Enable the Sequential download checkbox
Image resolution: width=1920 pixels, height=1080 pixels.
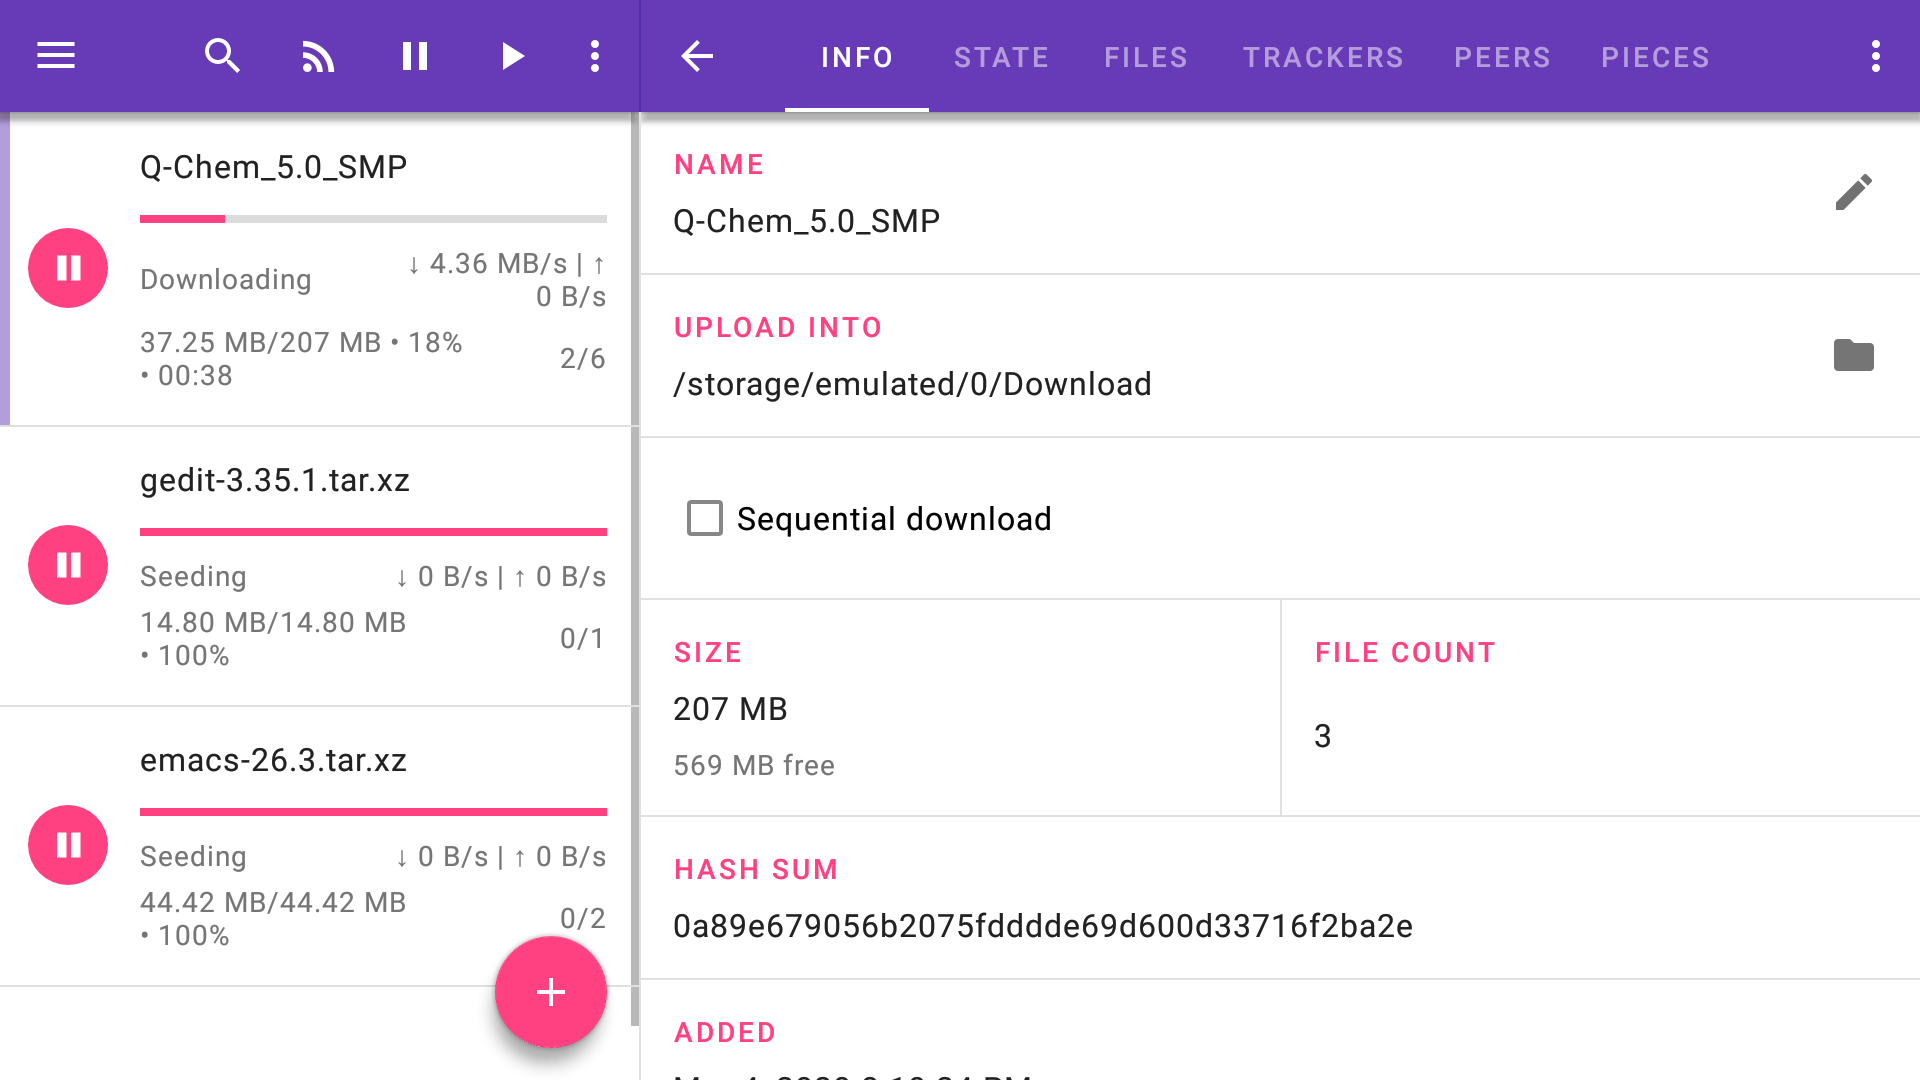(x=705, y=518)
